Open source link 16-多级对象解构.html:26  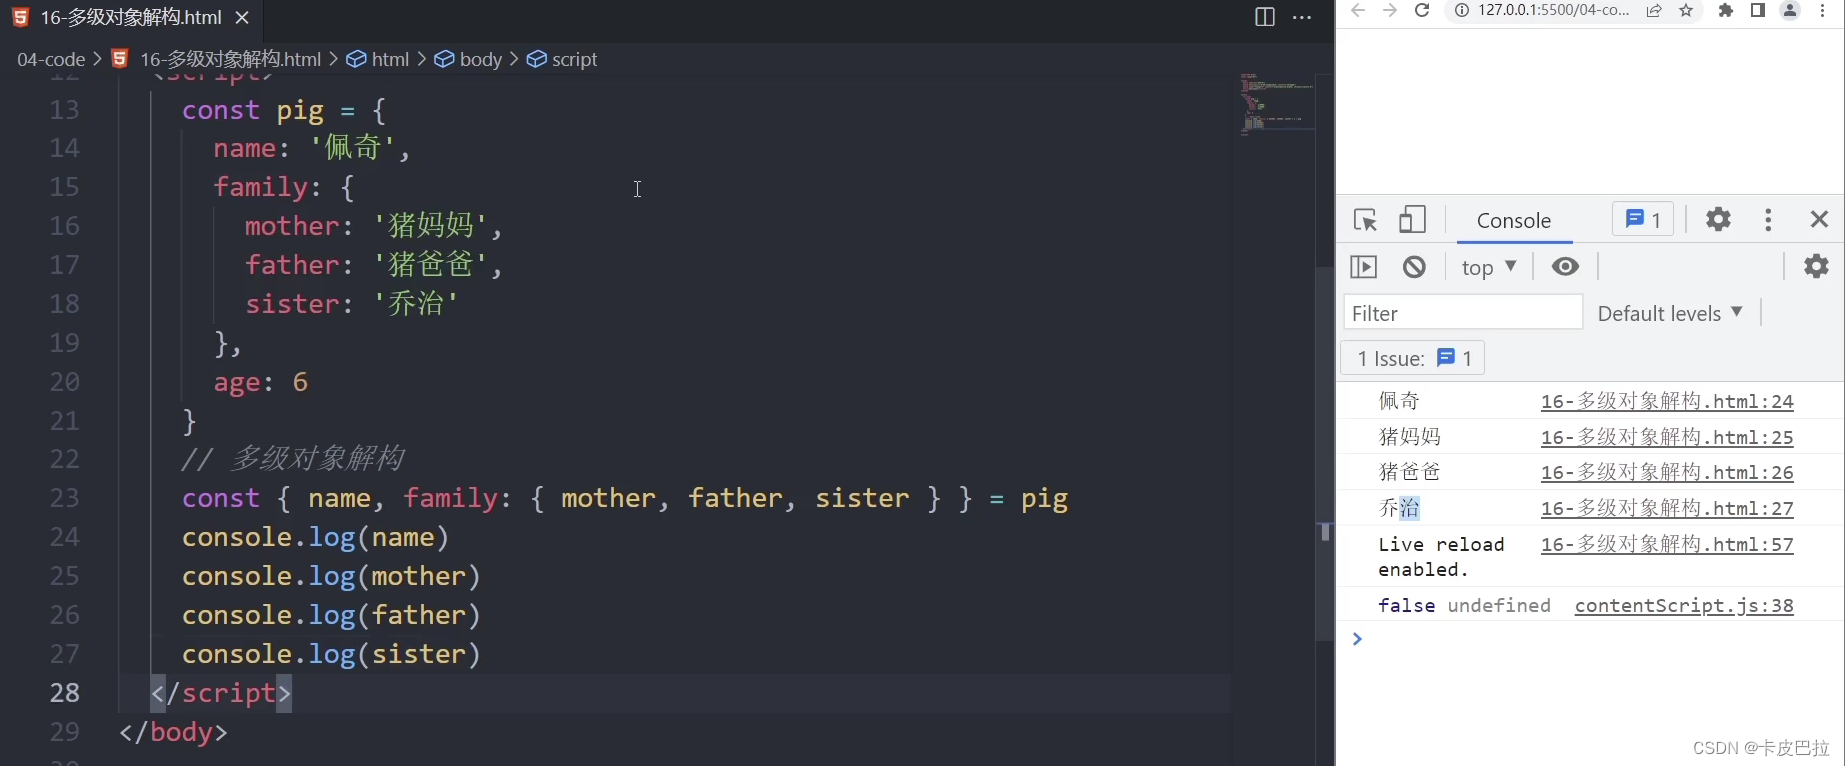1667,472
